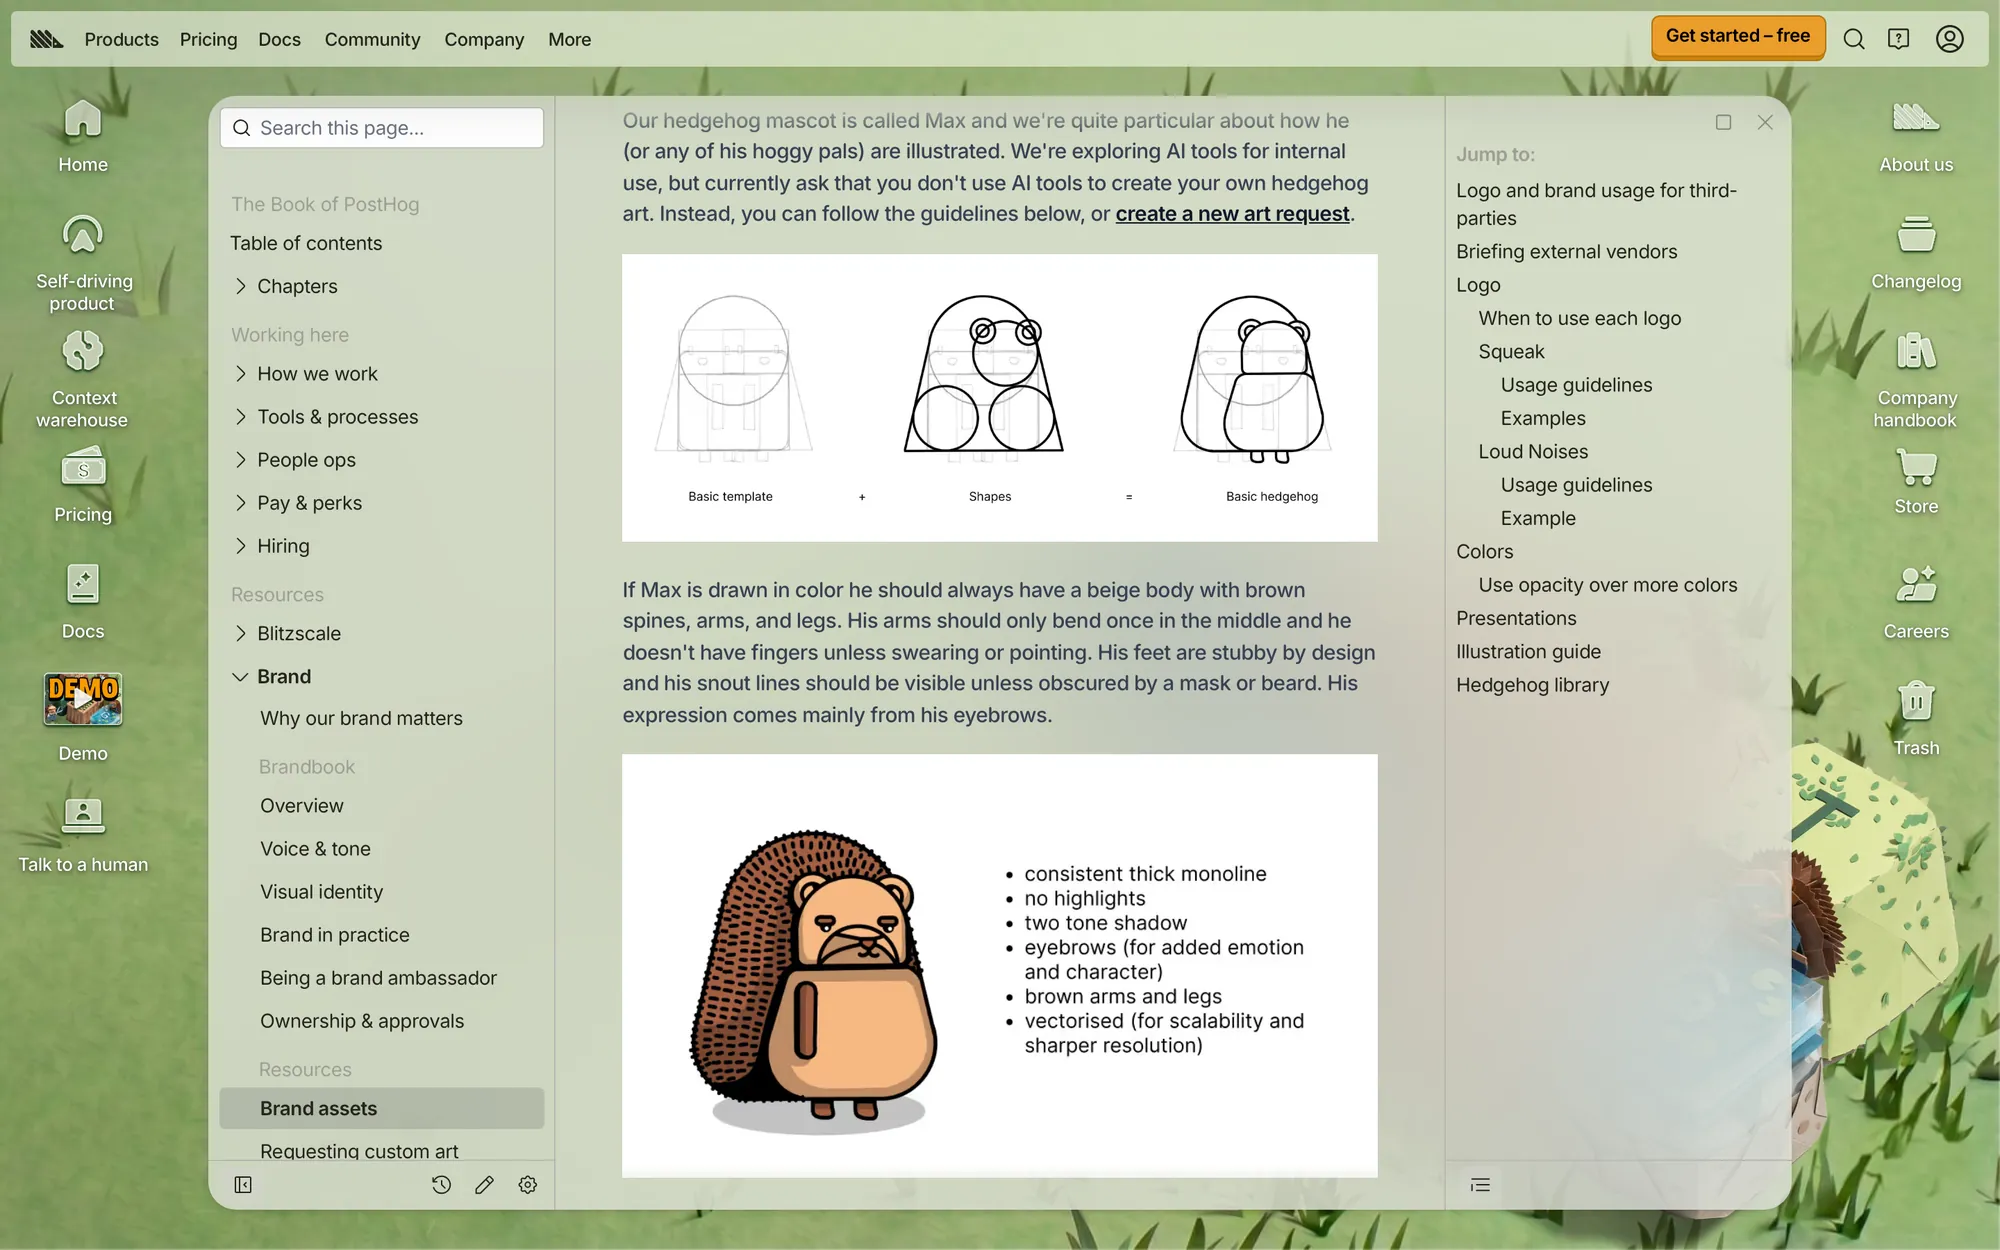Screen dimensions: 2000x1250
Task: Open the Docs menu in top bar
Action: pos(279,39)
